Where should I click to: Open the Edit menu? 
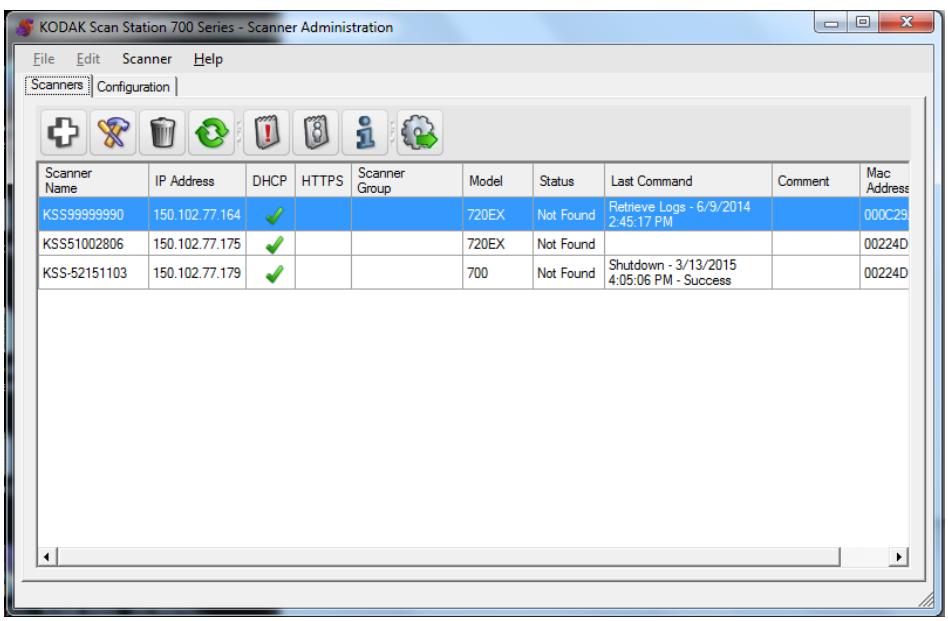pos(88,59)
